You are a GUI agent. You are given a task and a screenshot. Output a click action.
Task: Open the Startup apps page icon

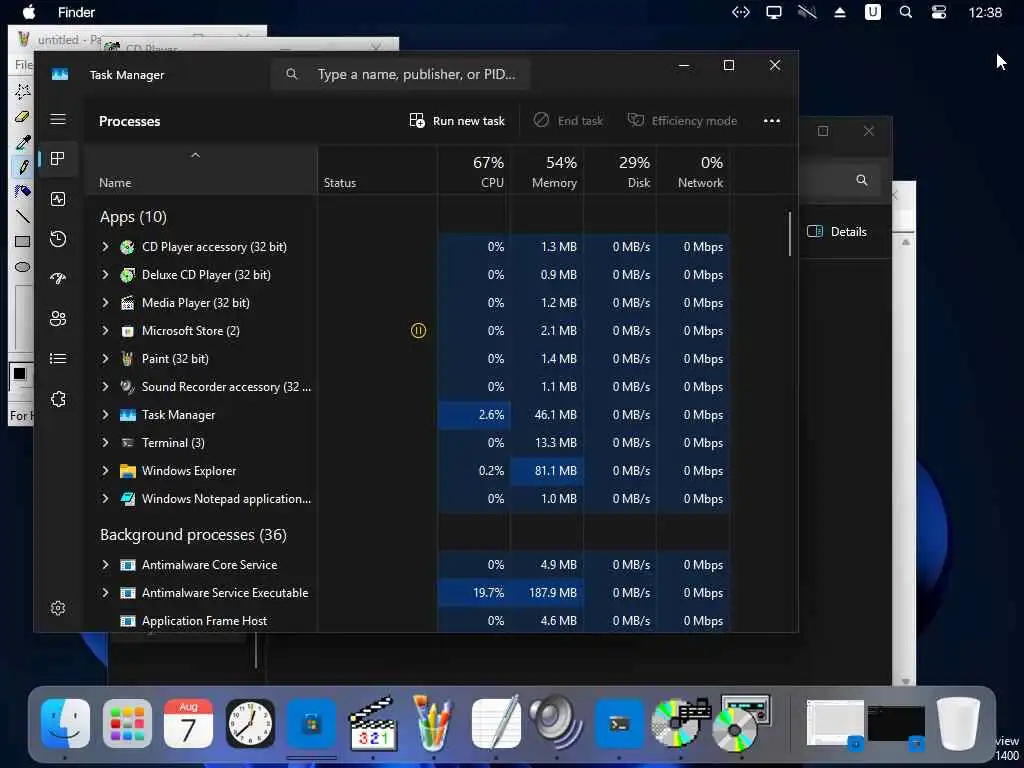pos(58,279)
